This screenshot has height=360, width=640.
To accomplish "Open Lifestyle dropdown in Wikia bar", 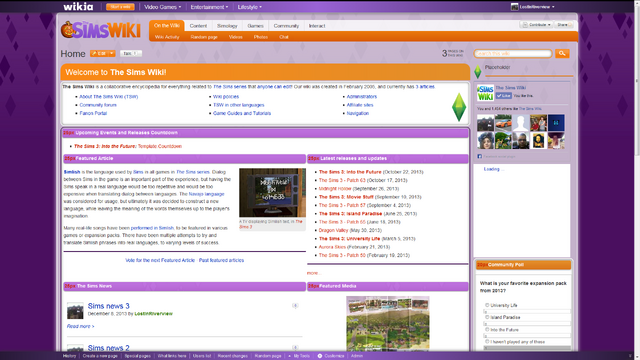I will click(x=249, y=7).
